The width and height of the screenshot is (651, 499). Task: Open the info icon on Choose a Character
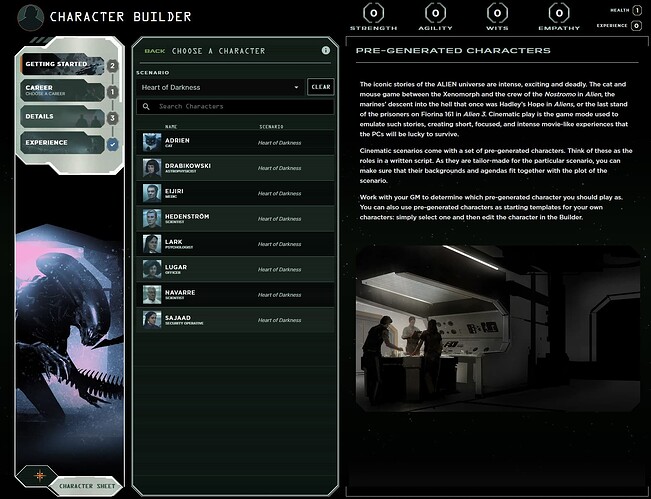click(326, 50)
